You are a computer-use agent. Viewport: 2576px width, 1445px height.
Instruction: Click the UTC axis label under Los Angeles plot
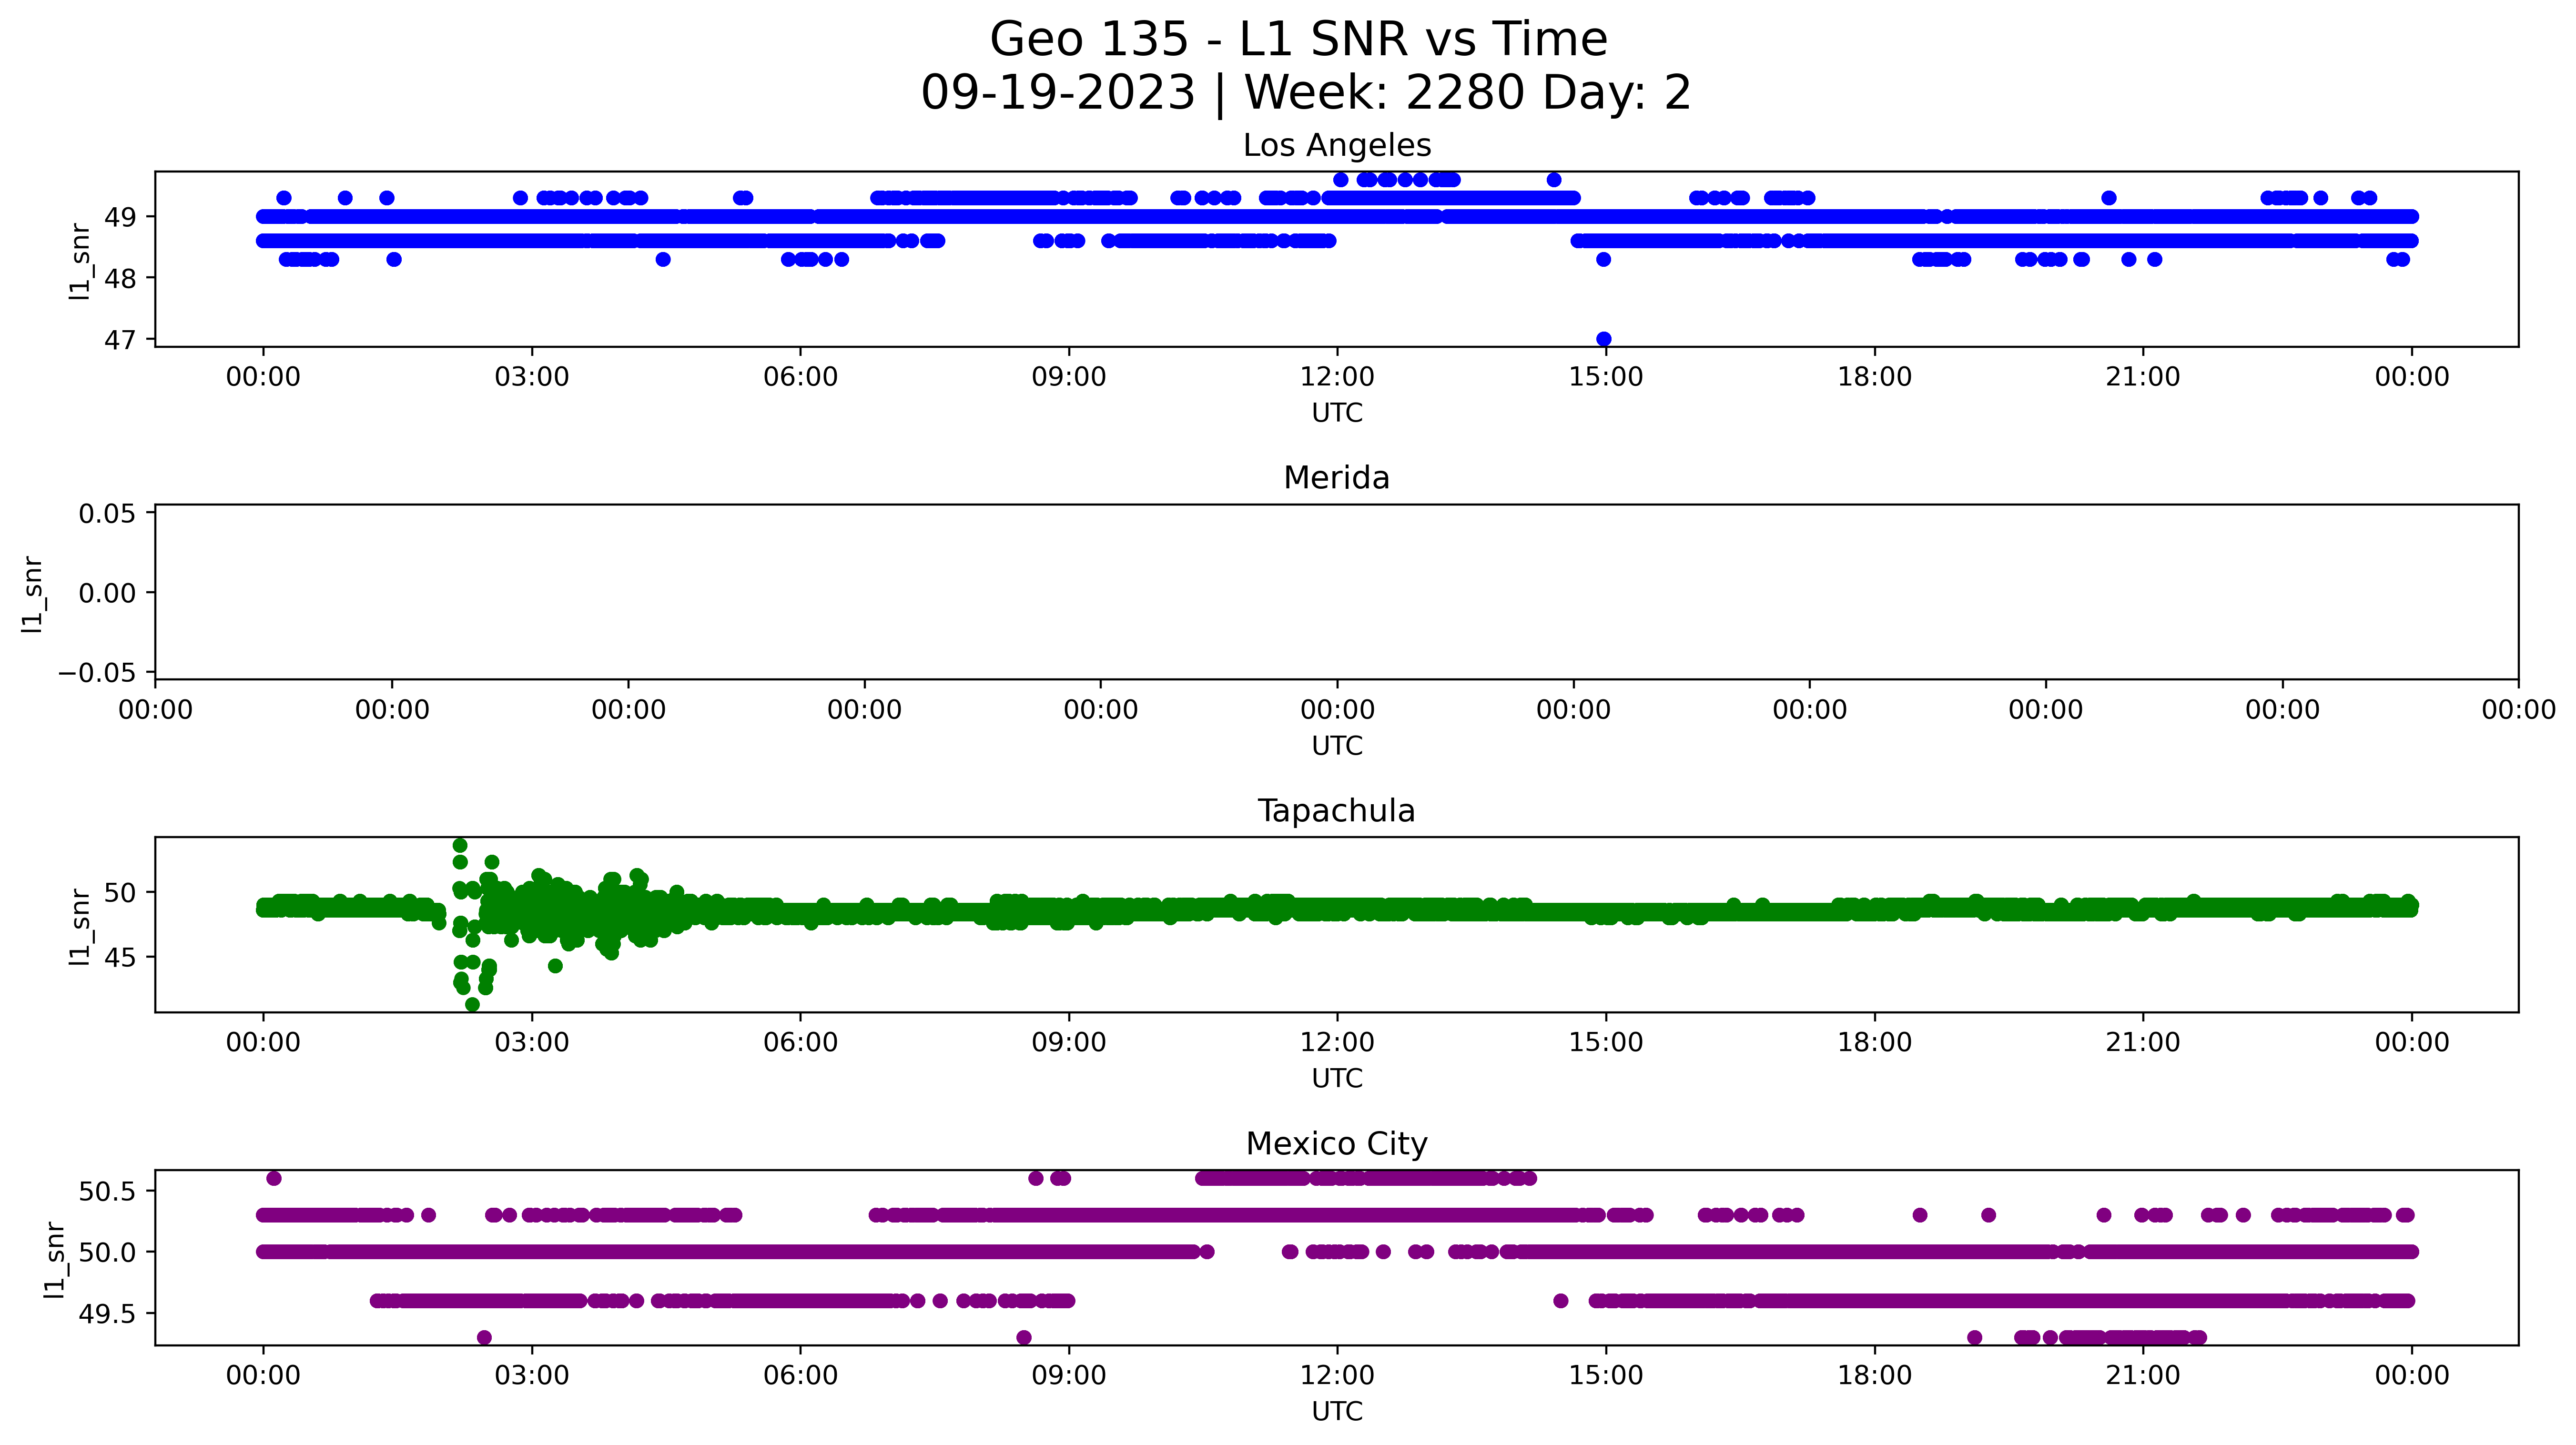(1337, 413)
